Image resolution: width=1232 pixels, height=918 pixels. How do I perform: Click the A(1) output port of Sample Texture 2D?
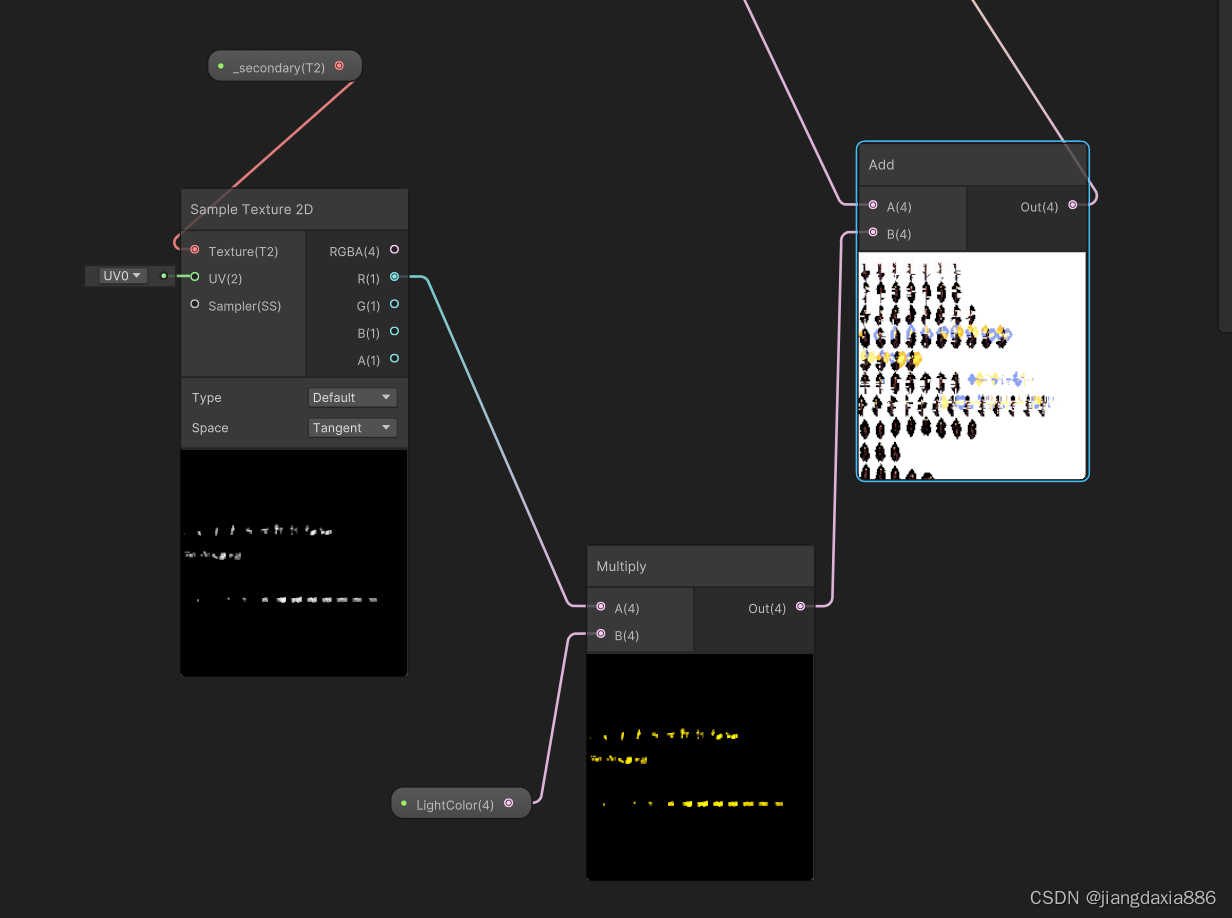coord(394,358)
